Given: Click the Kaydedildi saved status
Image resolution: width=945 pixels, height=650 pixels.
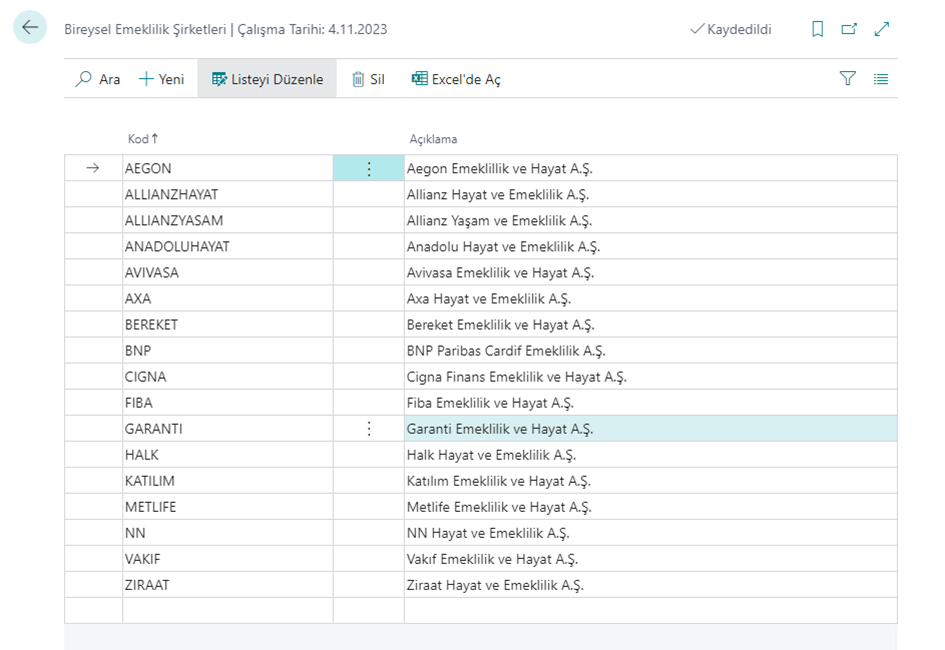Looking at the screenshot, I should [730, 29].
